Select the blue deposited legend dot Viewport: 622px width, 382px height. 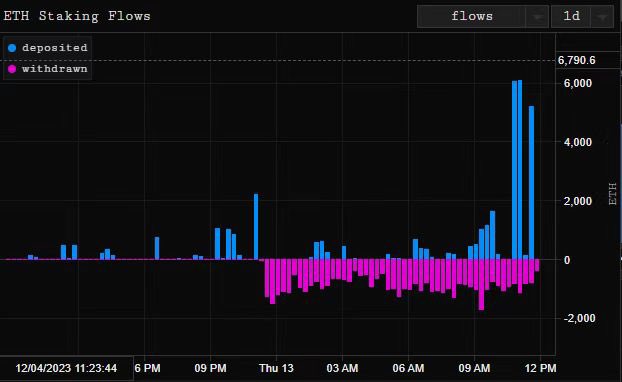tap(12, 48)
